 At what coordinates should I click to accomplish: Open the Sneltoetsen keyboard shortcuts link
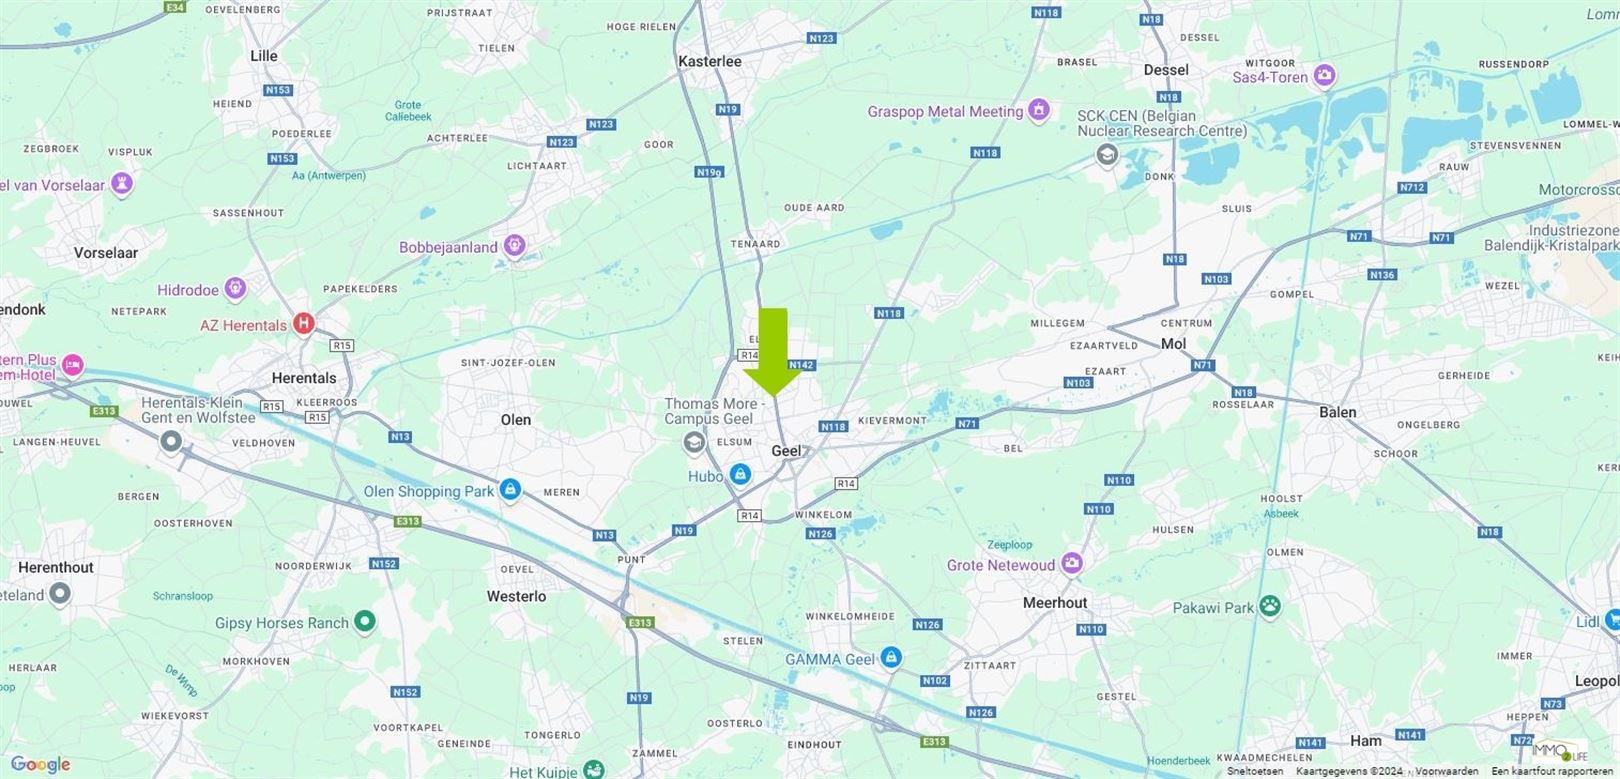coord(1255,772)
